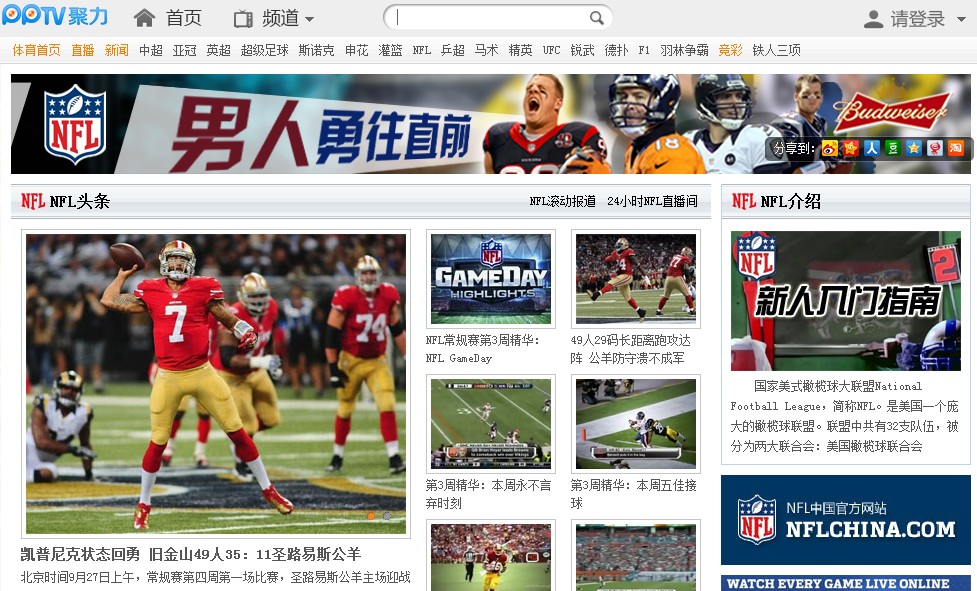Open the 马术 nav item

click(486, 50)
